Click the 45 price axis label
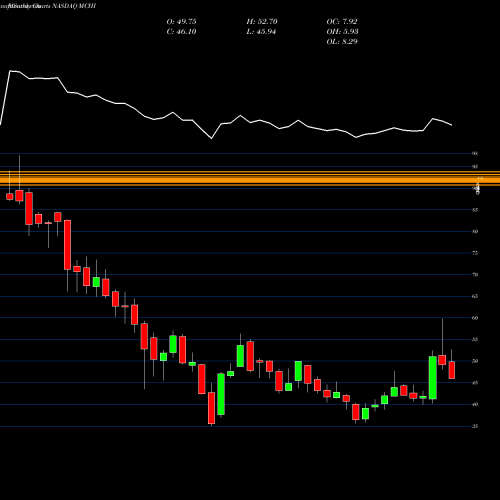 [x=475, y=383]
